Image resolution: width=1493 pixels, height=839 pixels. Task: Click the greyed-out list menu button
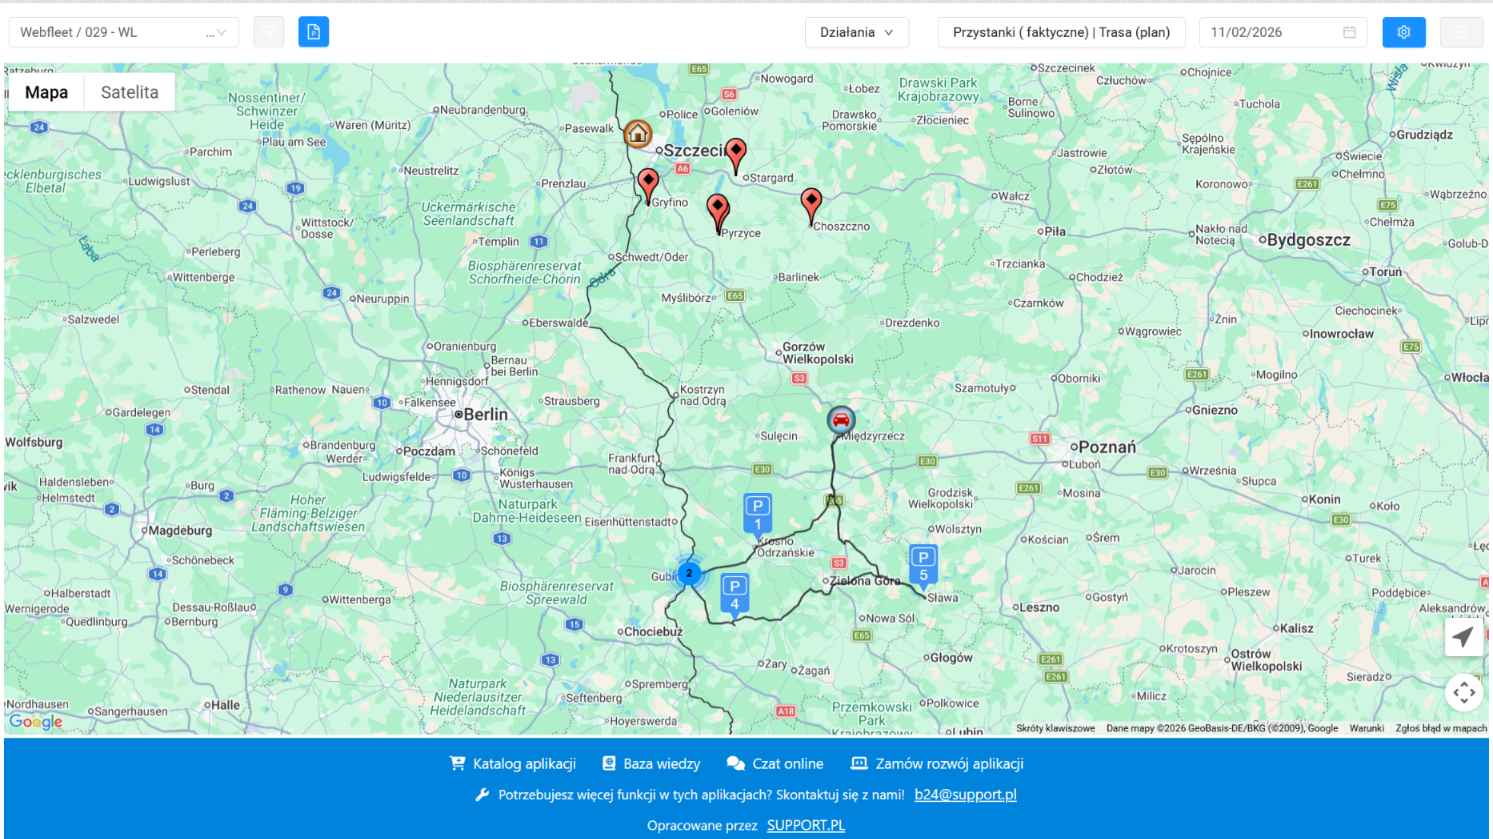(1461, 32)
